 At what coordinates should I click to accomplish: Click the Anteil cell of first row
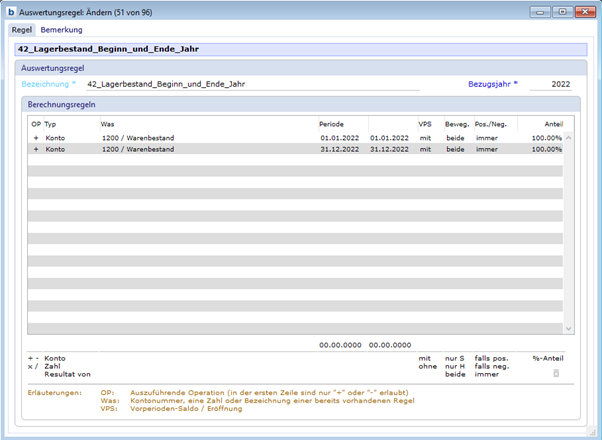click(545, 137)
